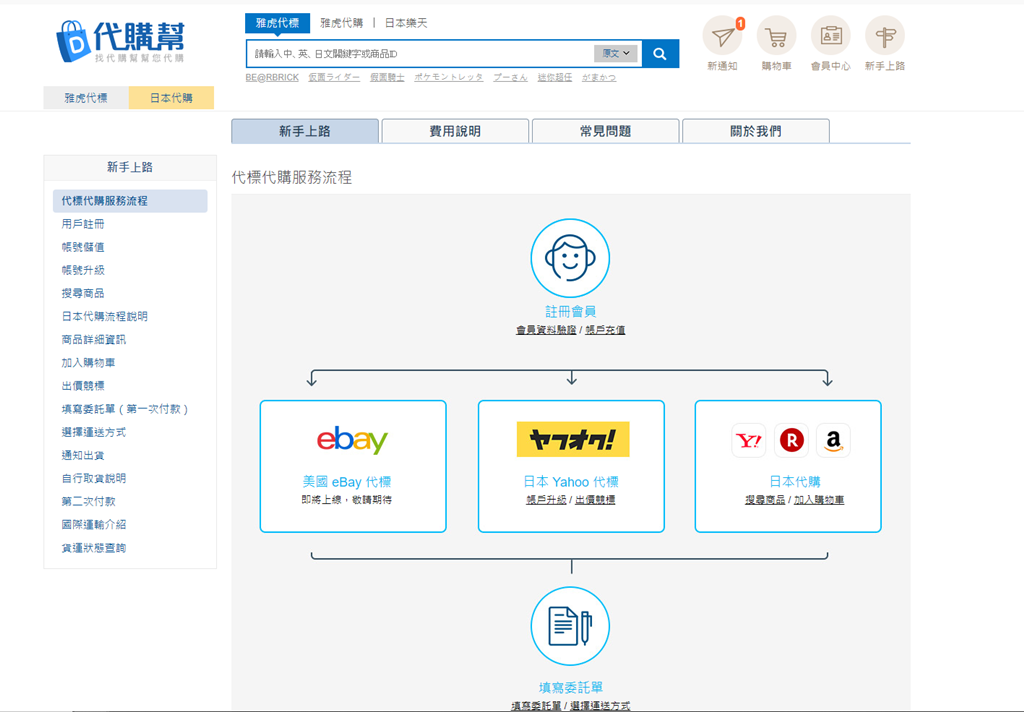Click the 搜尋商品 link in the 日本代購 card
Image resolution: width=1024 pixels, height=712 pixels.
[x=765, y=500]
